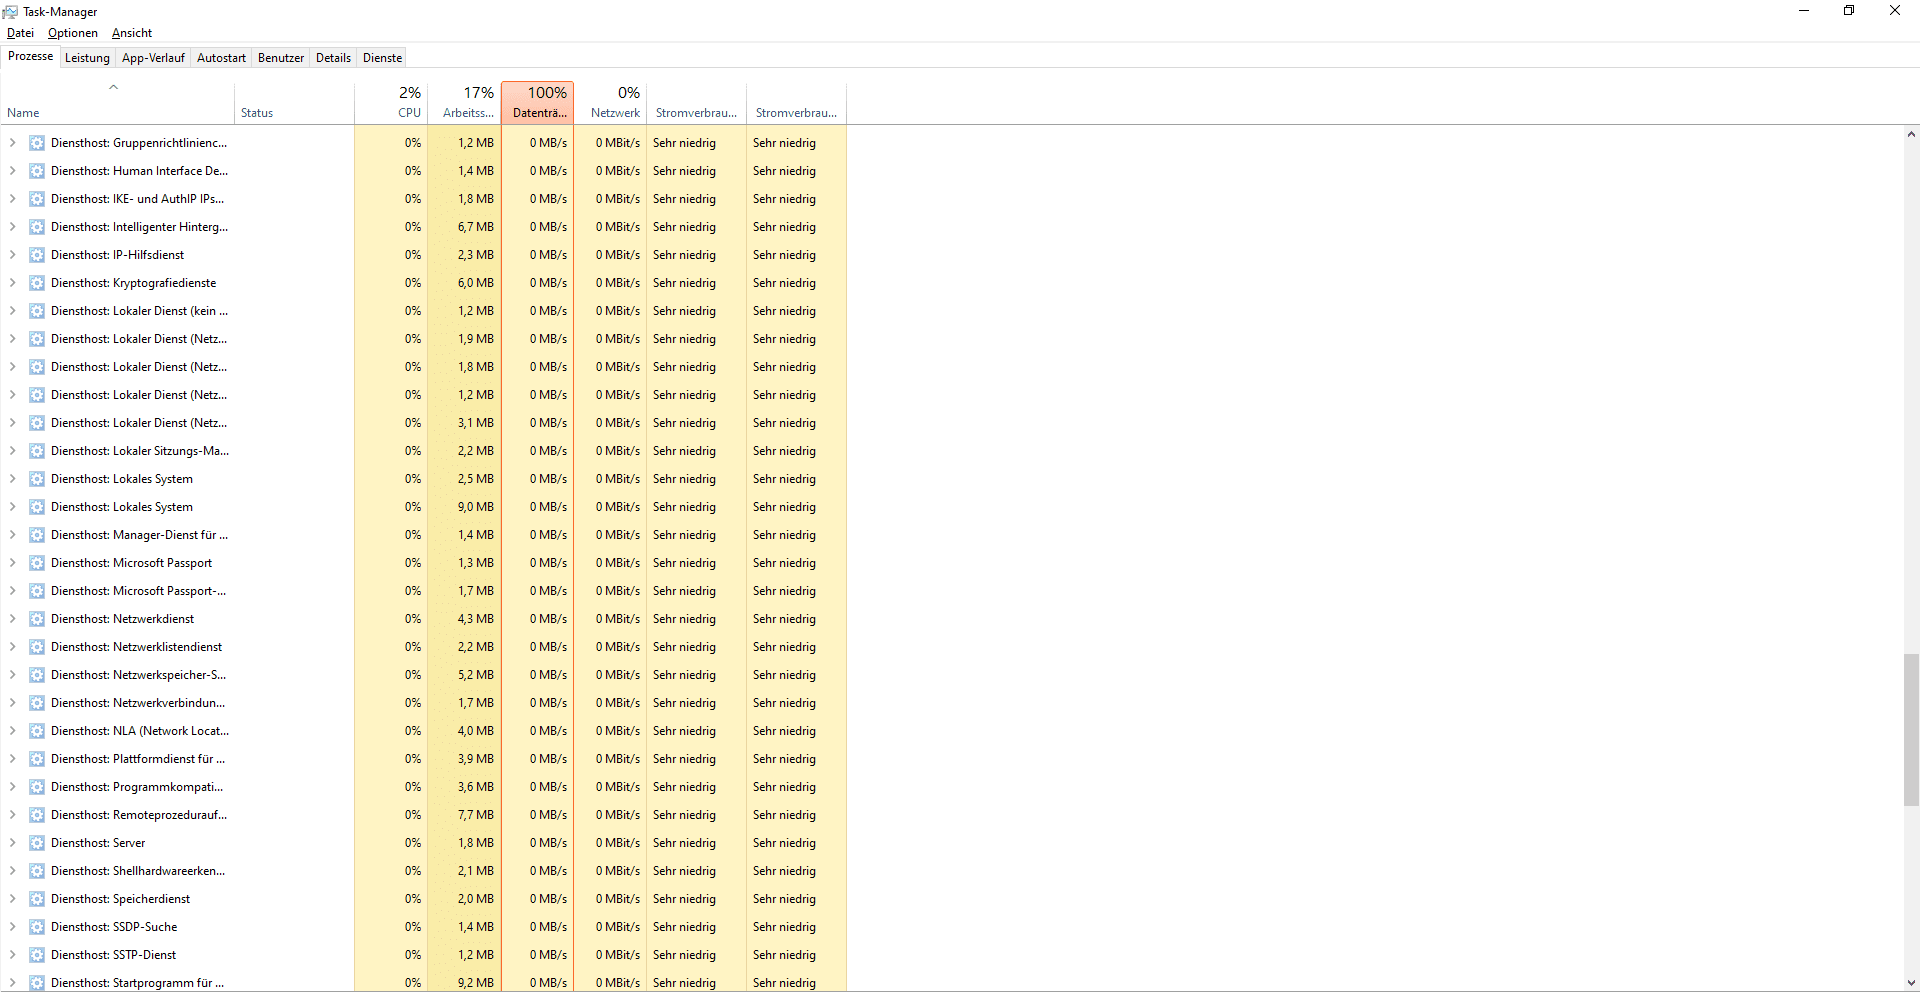Expand the Diensthost: Kryptografiedienste row
1920x997 pixels.
13,283
